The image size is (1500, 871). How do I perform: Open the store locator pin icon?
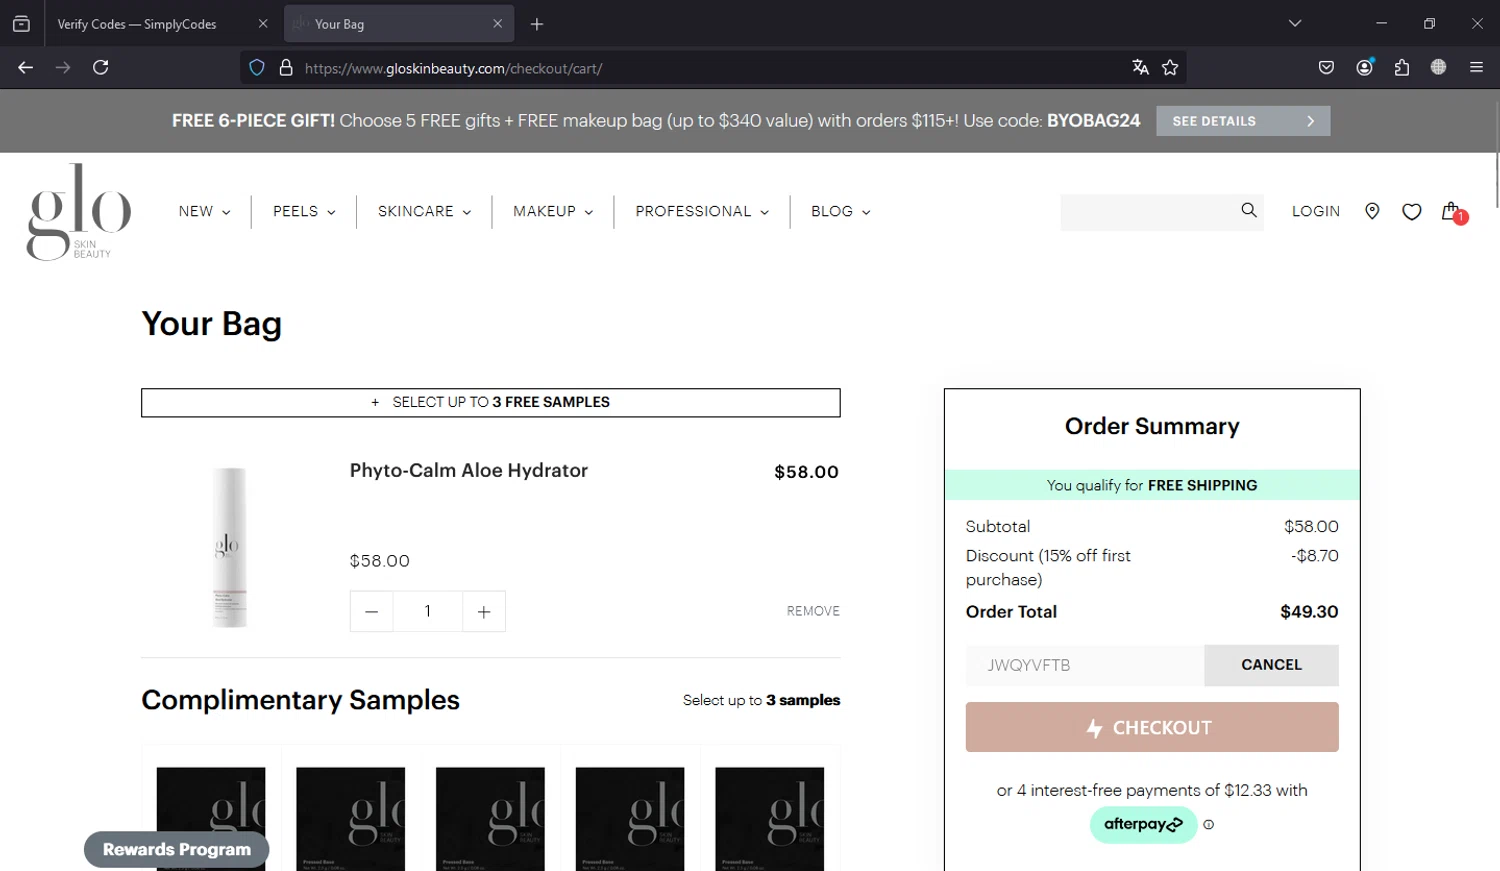(1372, 211)
